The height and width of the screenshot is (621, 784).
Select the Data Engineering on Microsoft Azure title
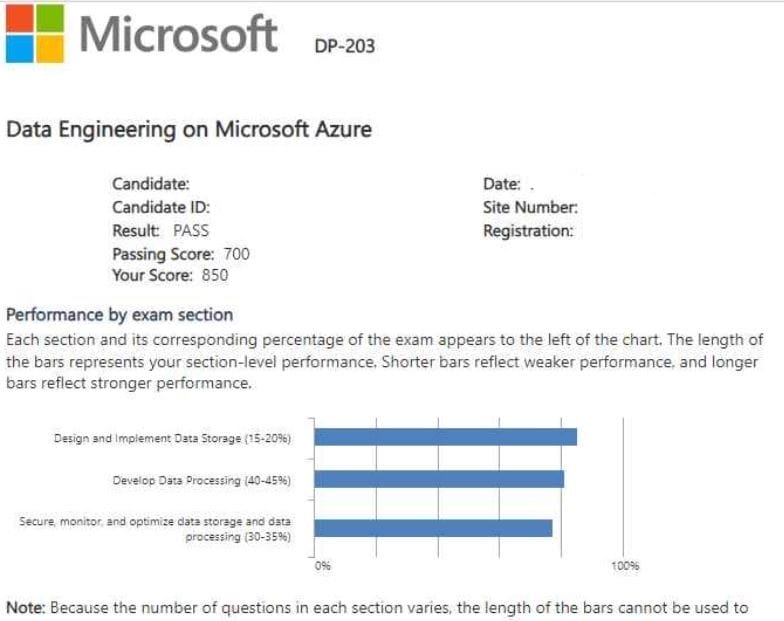click(x=189, y=129)
